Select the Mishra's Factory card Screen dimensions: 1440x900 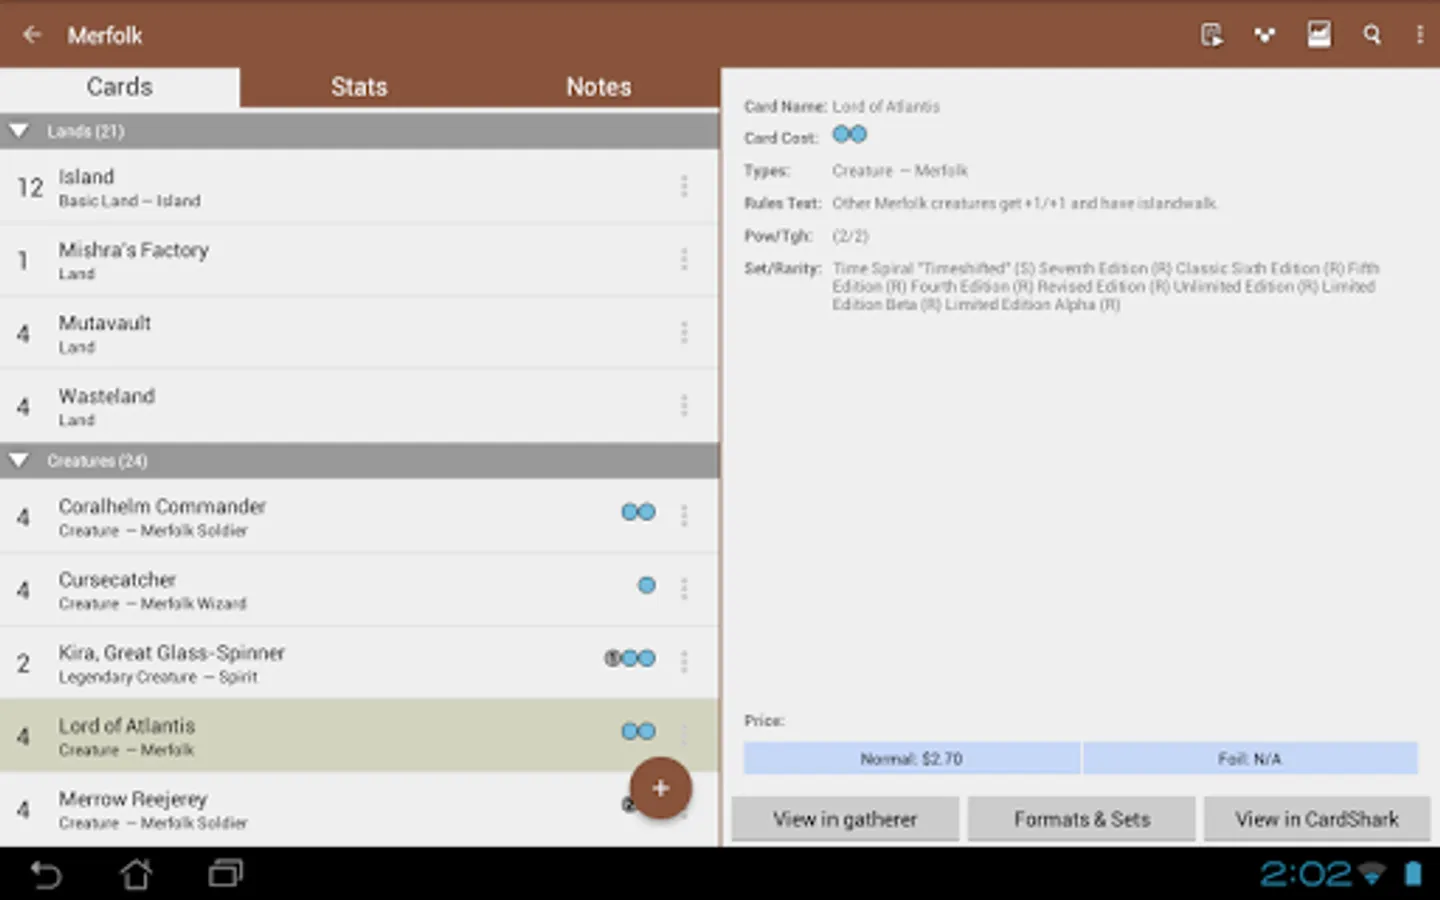coord(359,259)
